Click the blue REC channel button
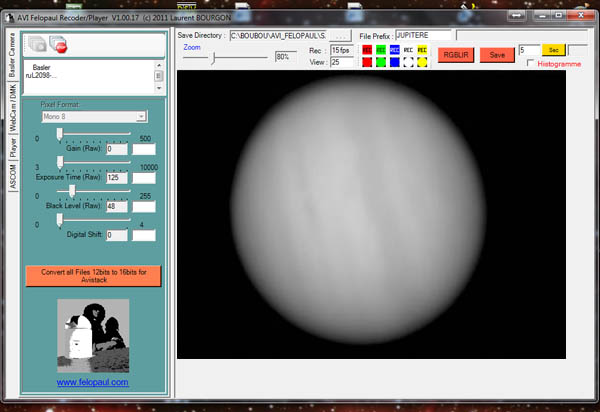 click(395, 50)
